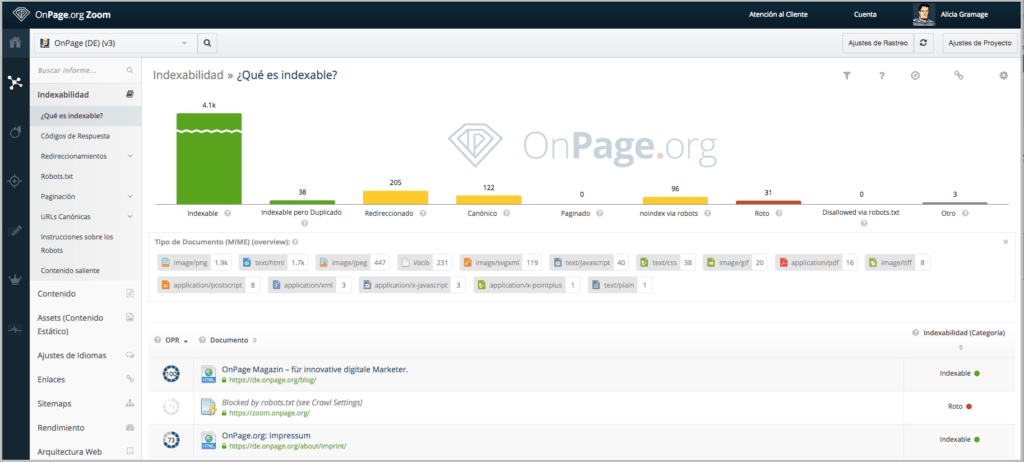This screenshot has height=462, width=1024.
Task: Click the help icon beside Canónico label
Action: [507, 213]
